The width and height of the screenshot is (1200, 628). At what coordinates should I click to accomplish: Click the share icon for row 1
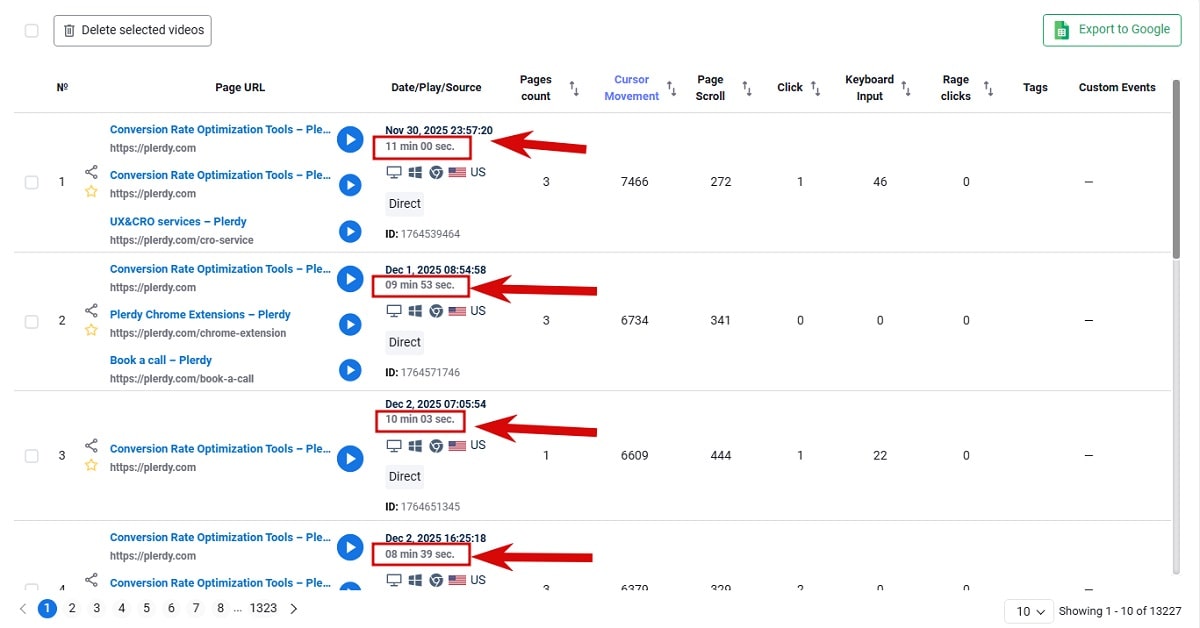point(91,172)
